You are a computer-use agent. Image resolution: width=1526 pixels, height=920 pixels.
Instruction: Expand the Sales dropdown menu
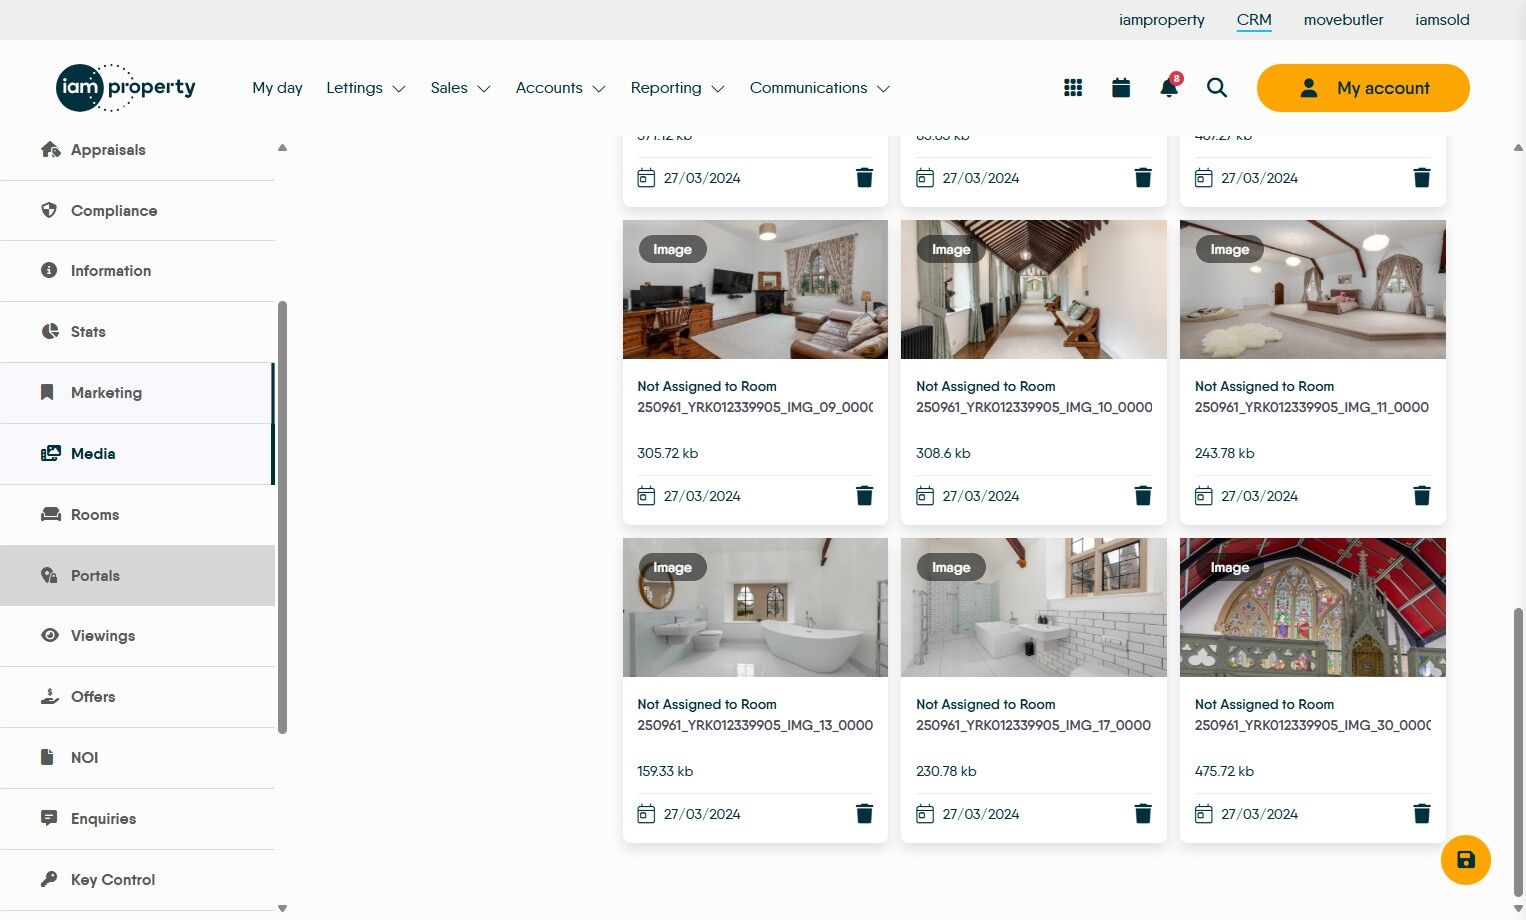[x=461, y=88]
